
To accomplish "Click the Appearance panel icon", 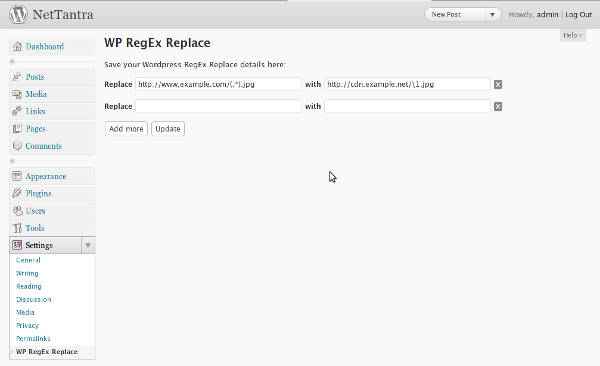I will click(x=17, y=176).
